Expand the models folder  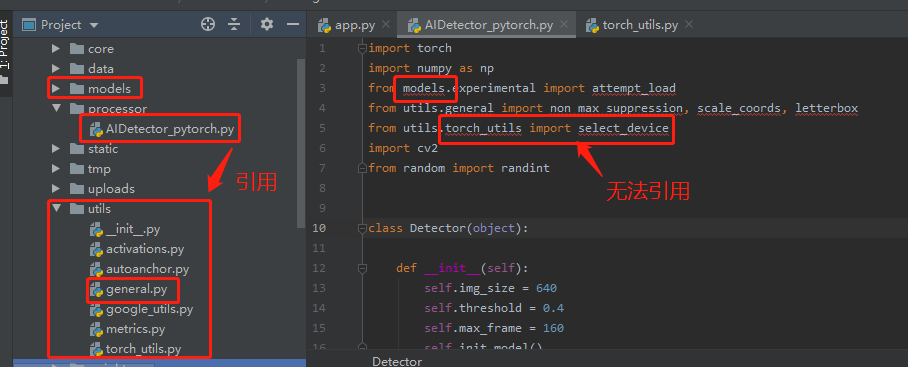[x=56, y=89]
